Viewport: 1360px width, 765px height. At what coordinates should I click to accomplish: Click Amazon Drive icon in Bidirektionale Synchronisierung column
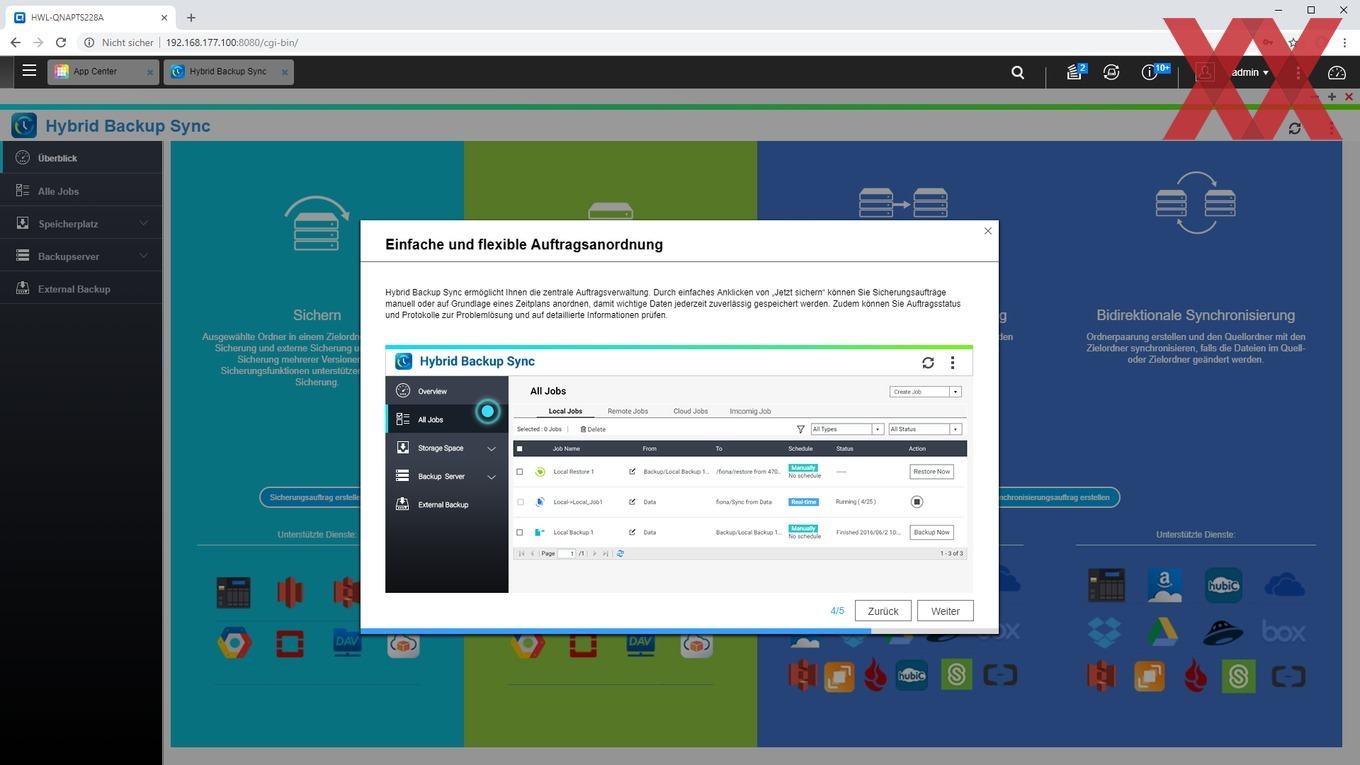pyautogui.click(x=1165, y=585)
